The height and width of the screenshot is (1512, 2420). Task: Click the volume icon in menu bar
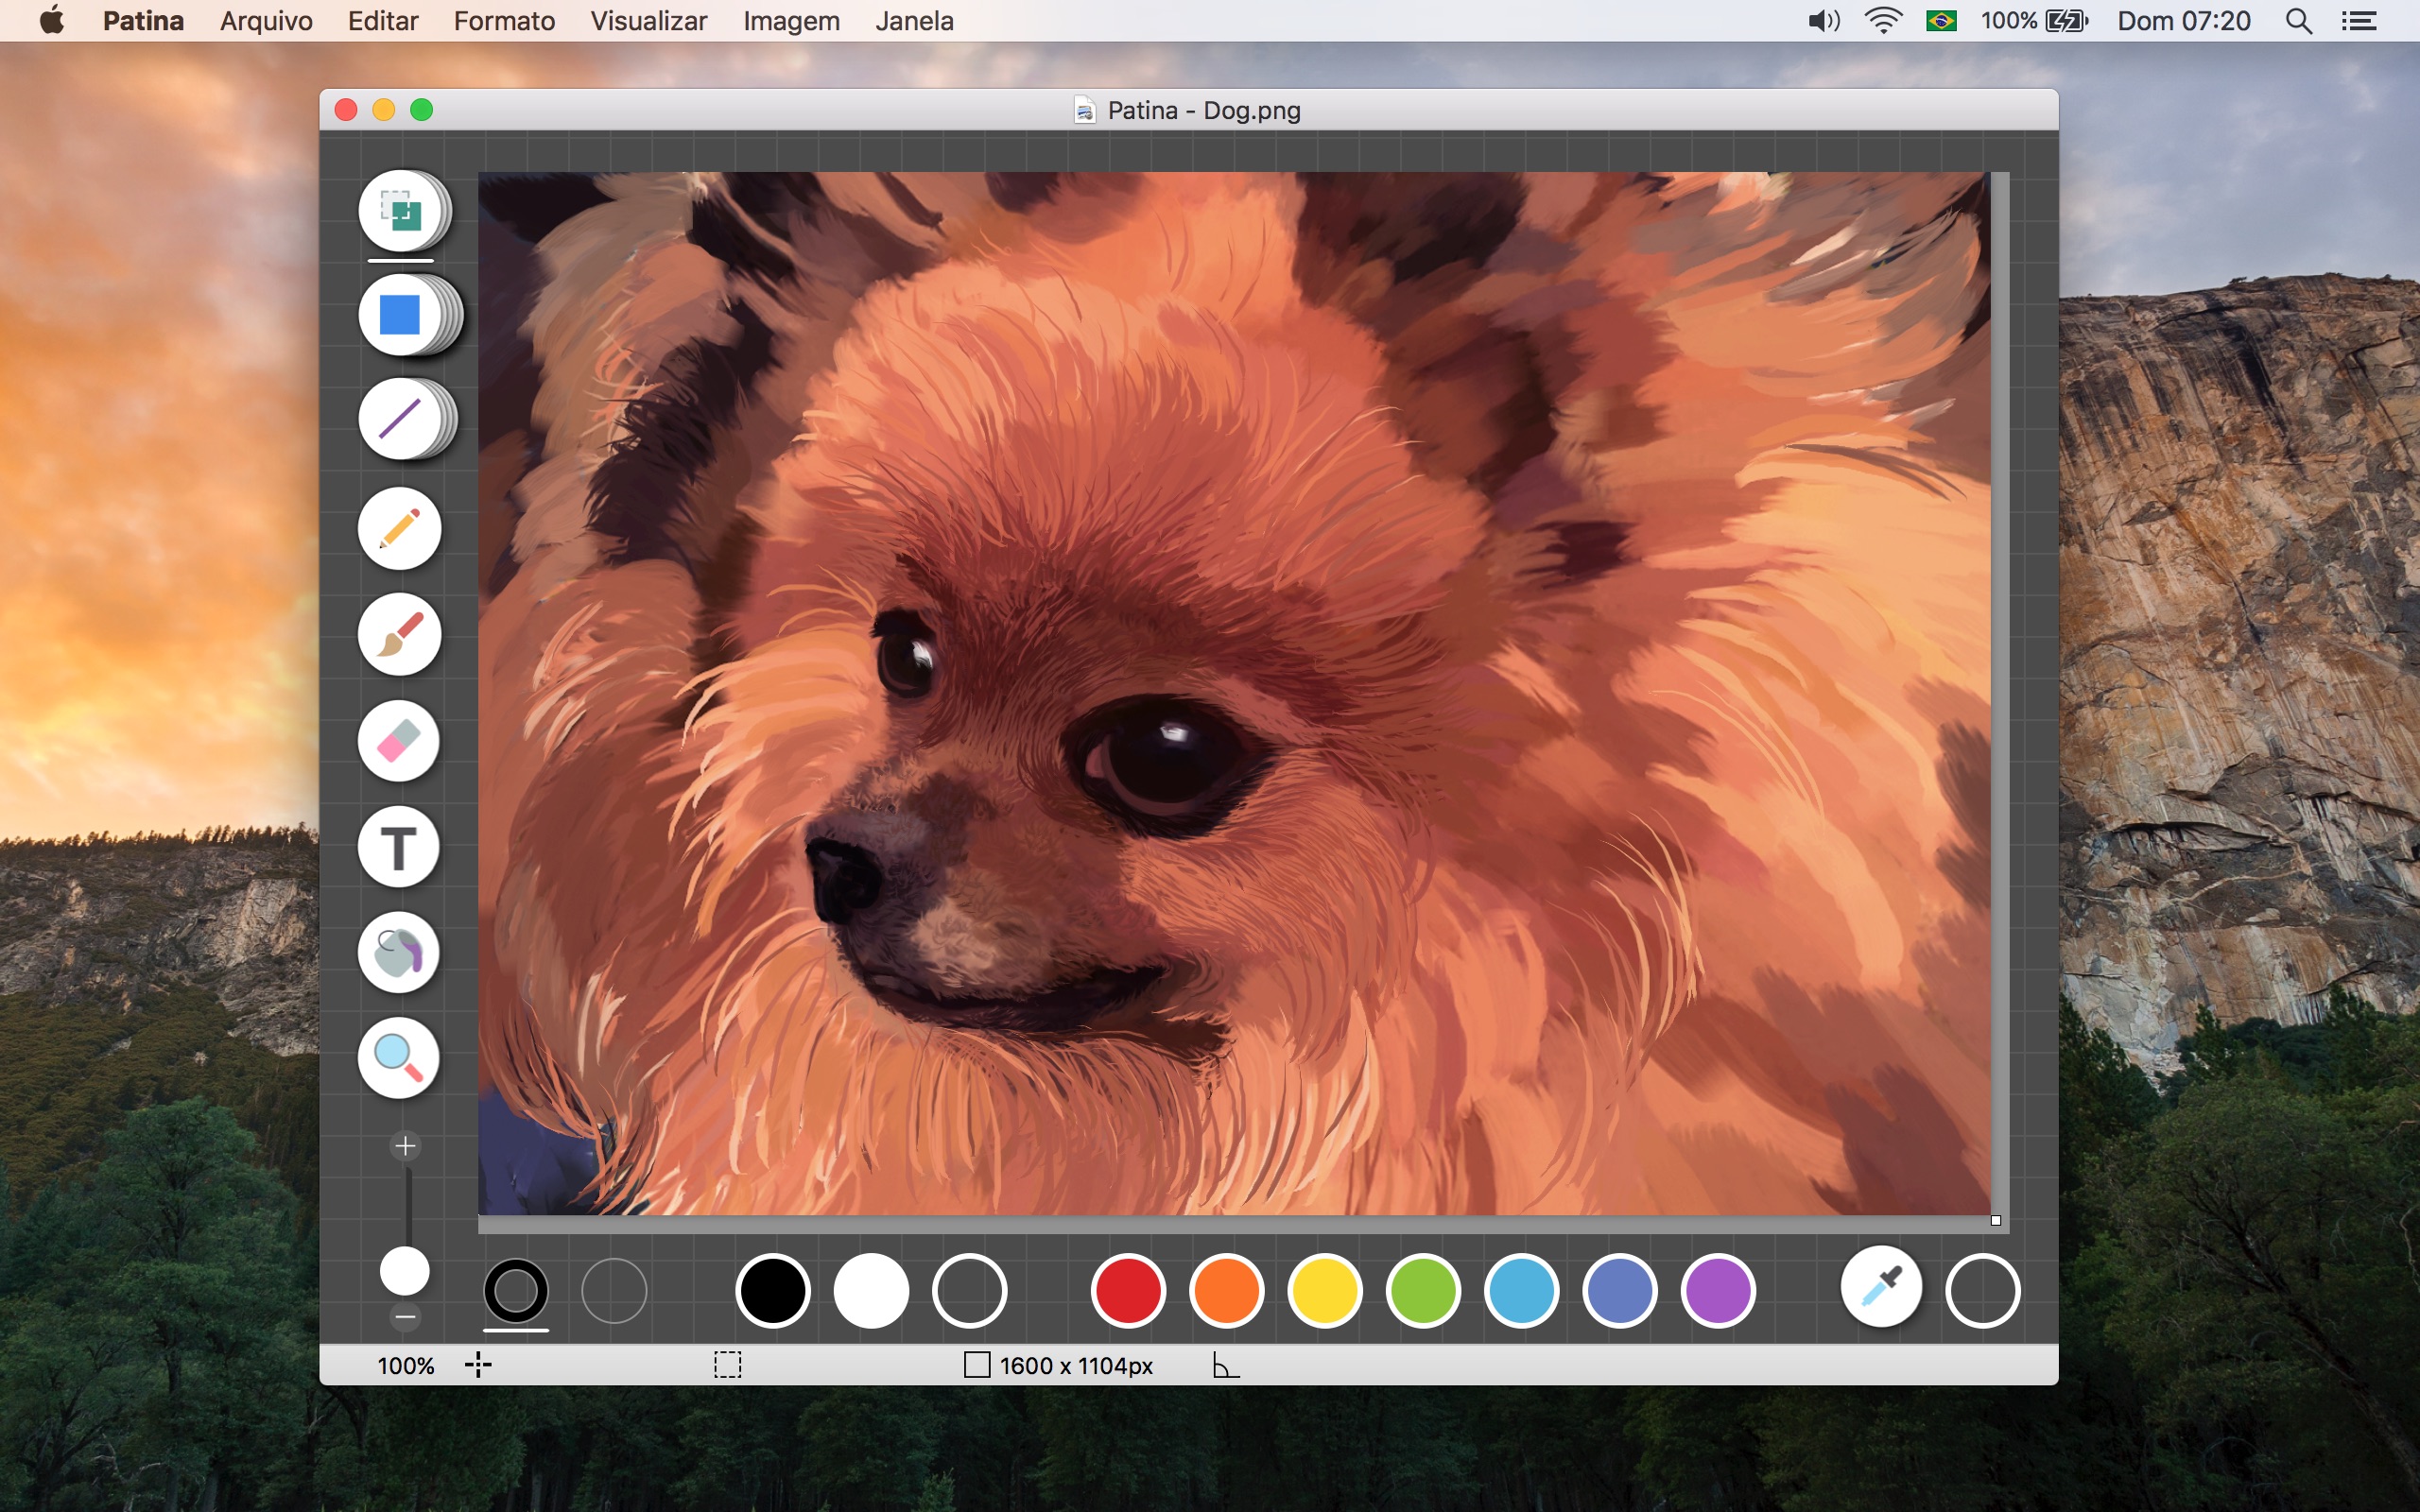tap(1824, 20)
